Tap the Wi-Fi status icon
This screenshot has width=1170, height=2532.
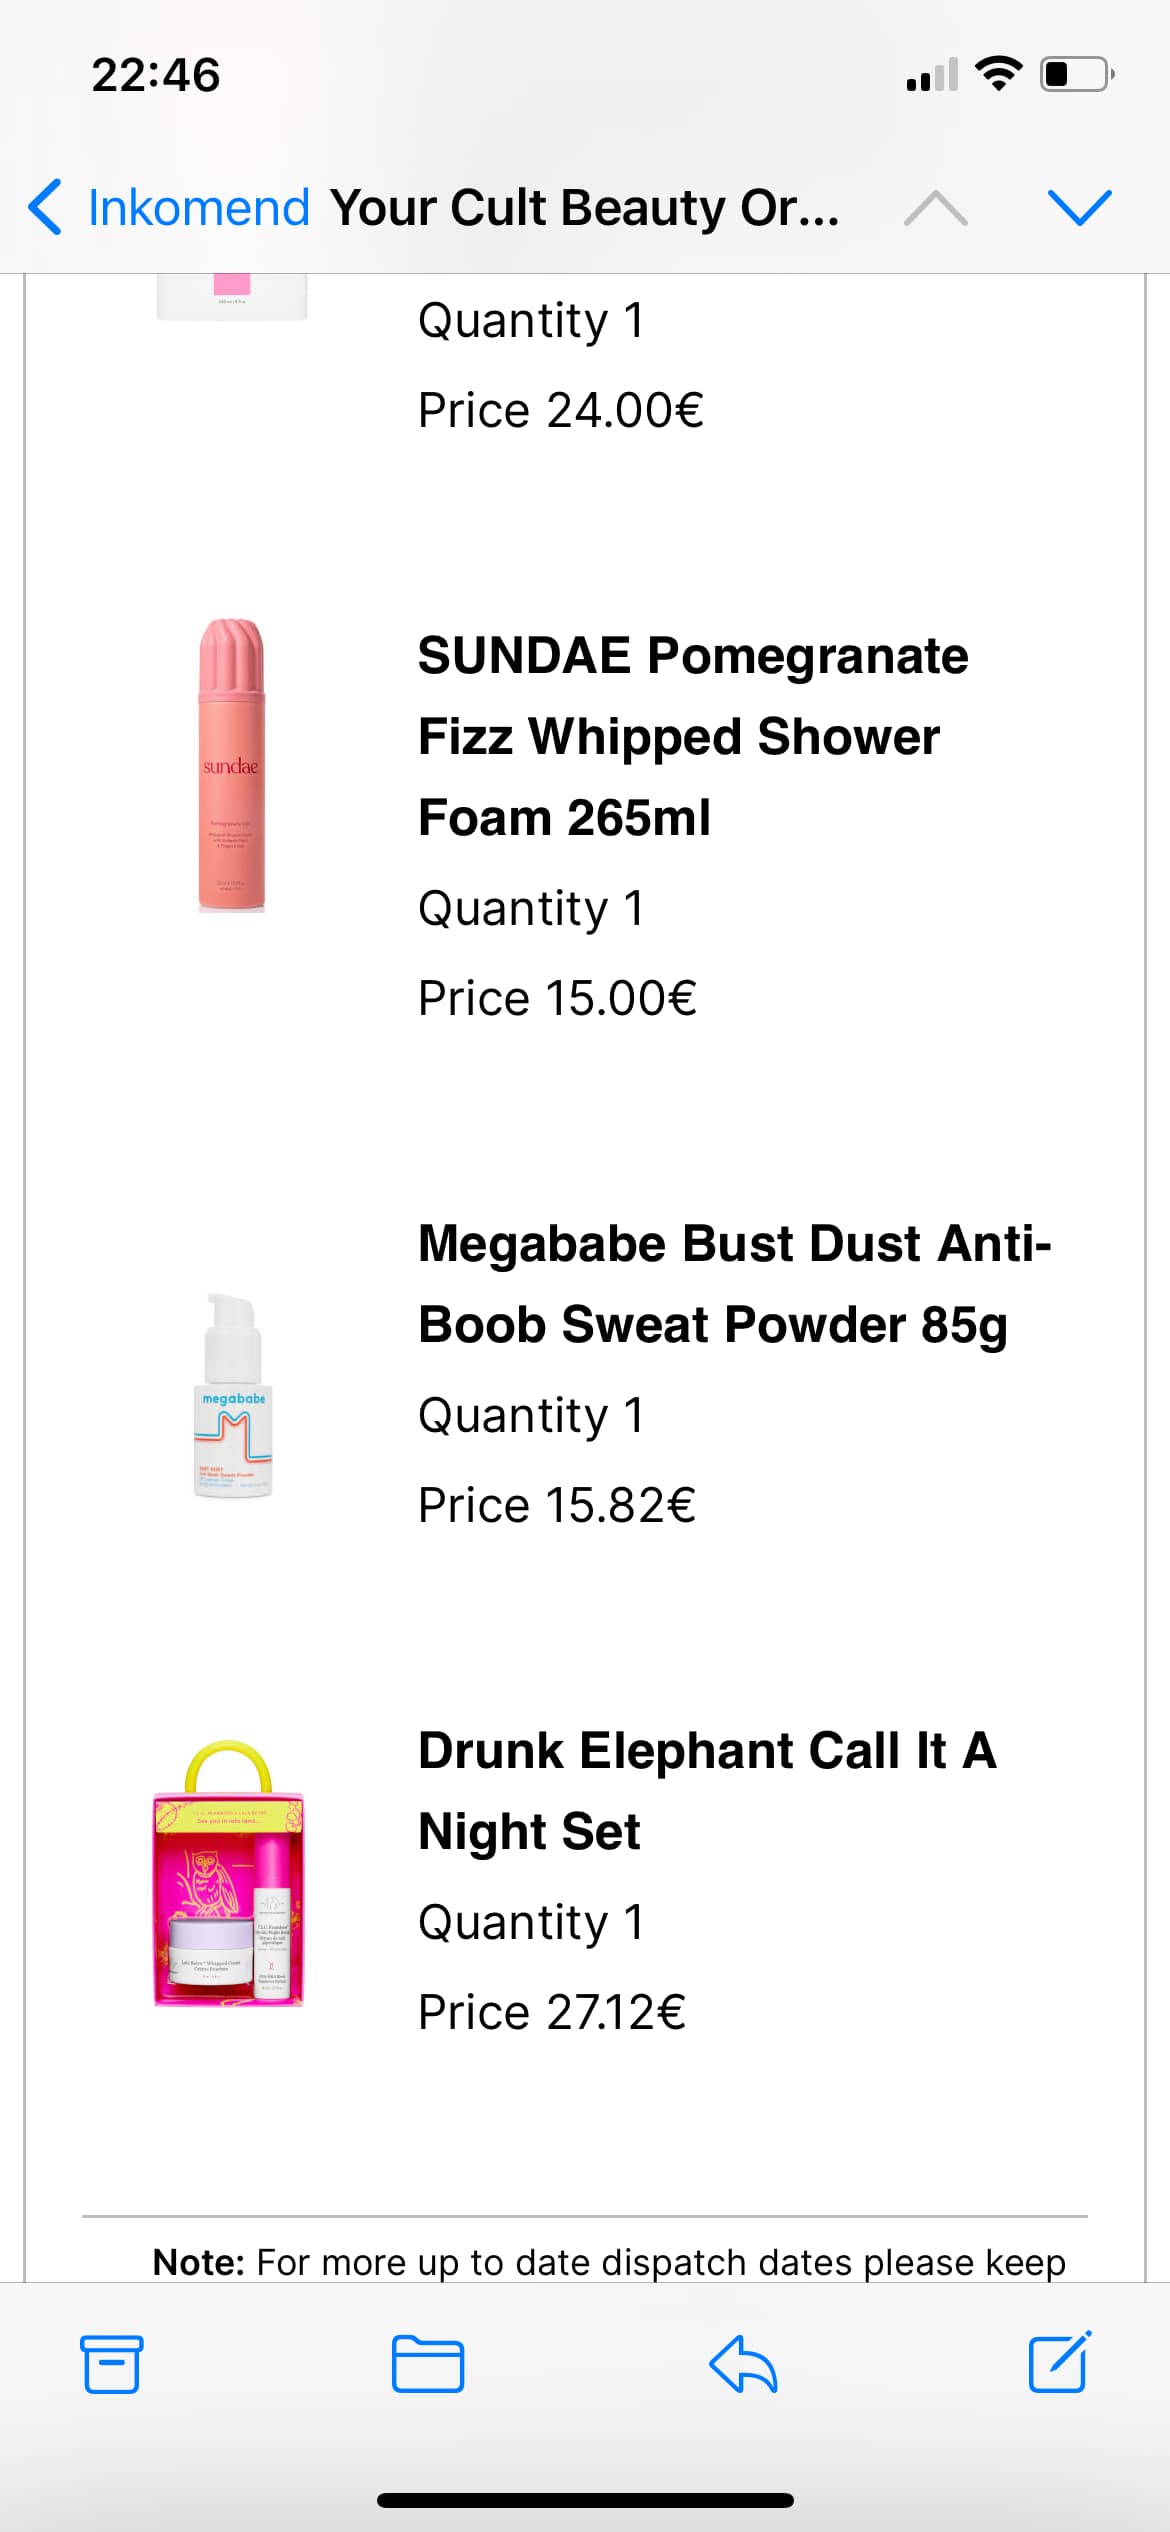(998, 74)
